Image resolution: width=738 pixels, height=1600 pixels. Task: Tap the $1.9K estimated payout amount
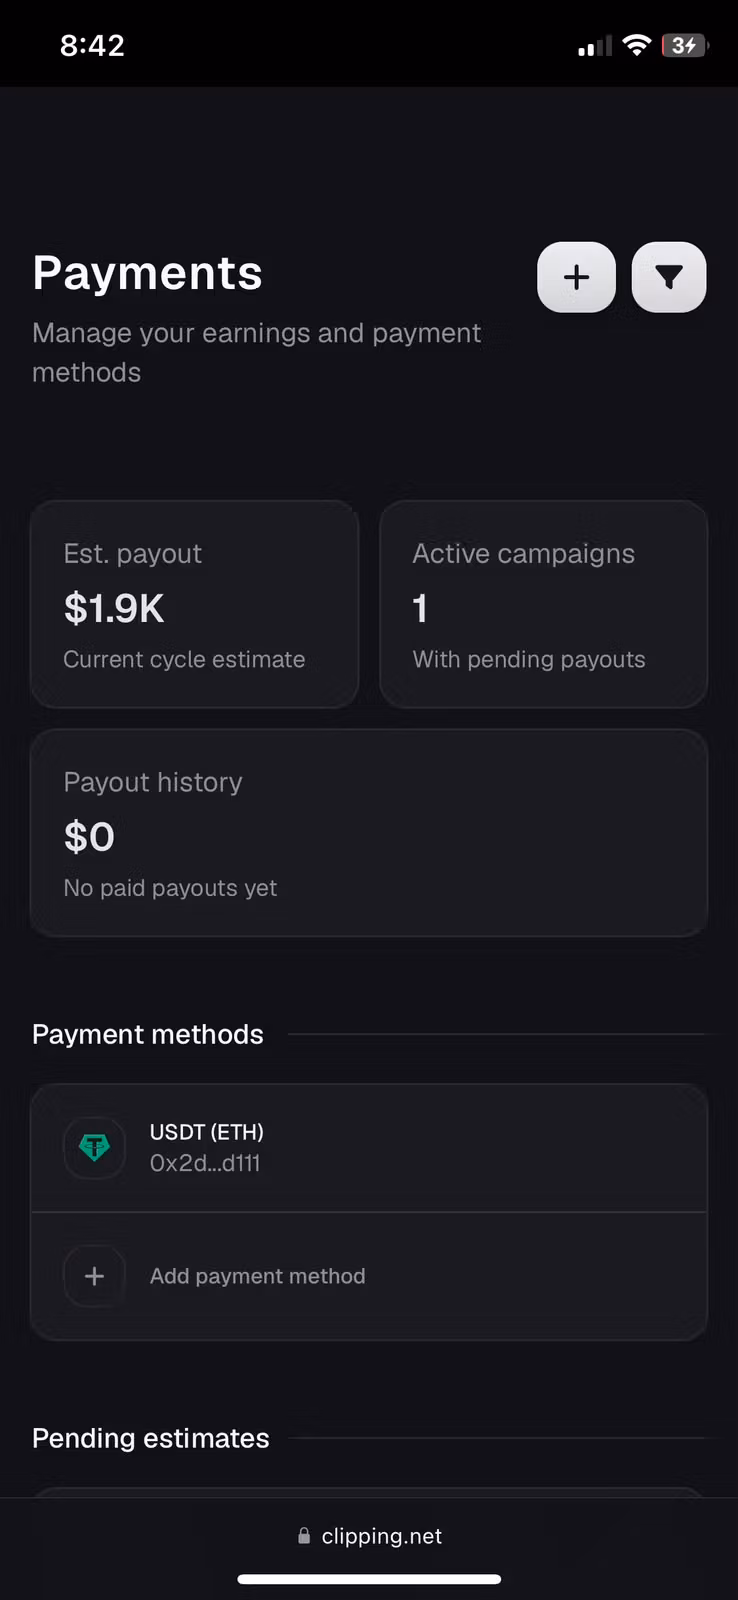pos(114,608)
